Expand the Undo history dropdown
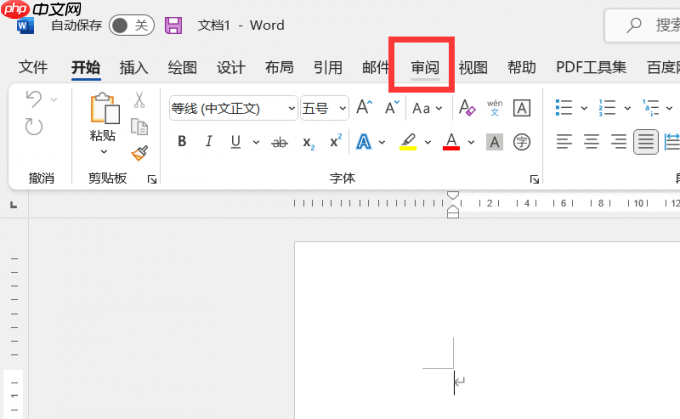This screenshot has height=419, width=680. tap(54, 100)
